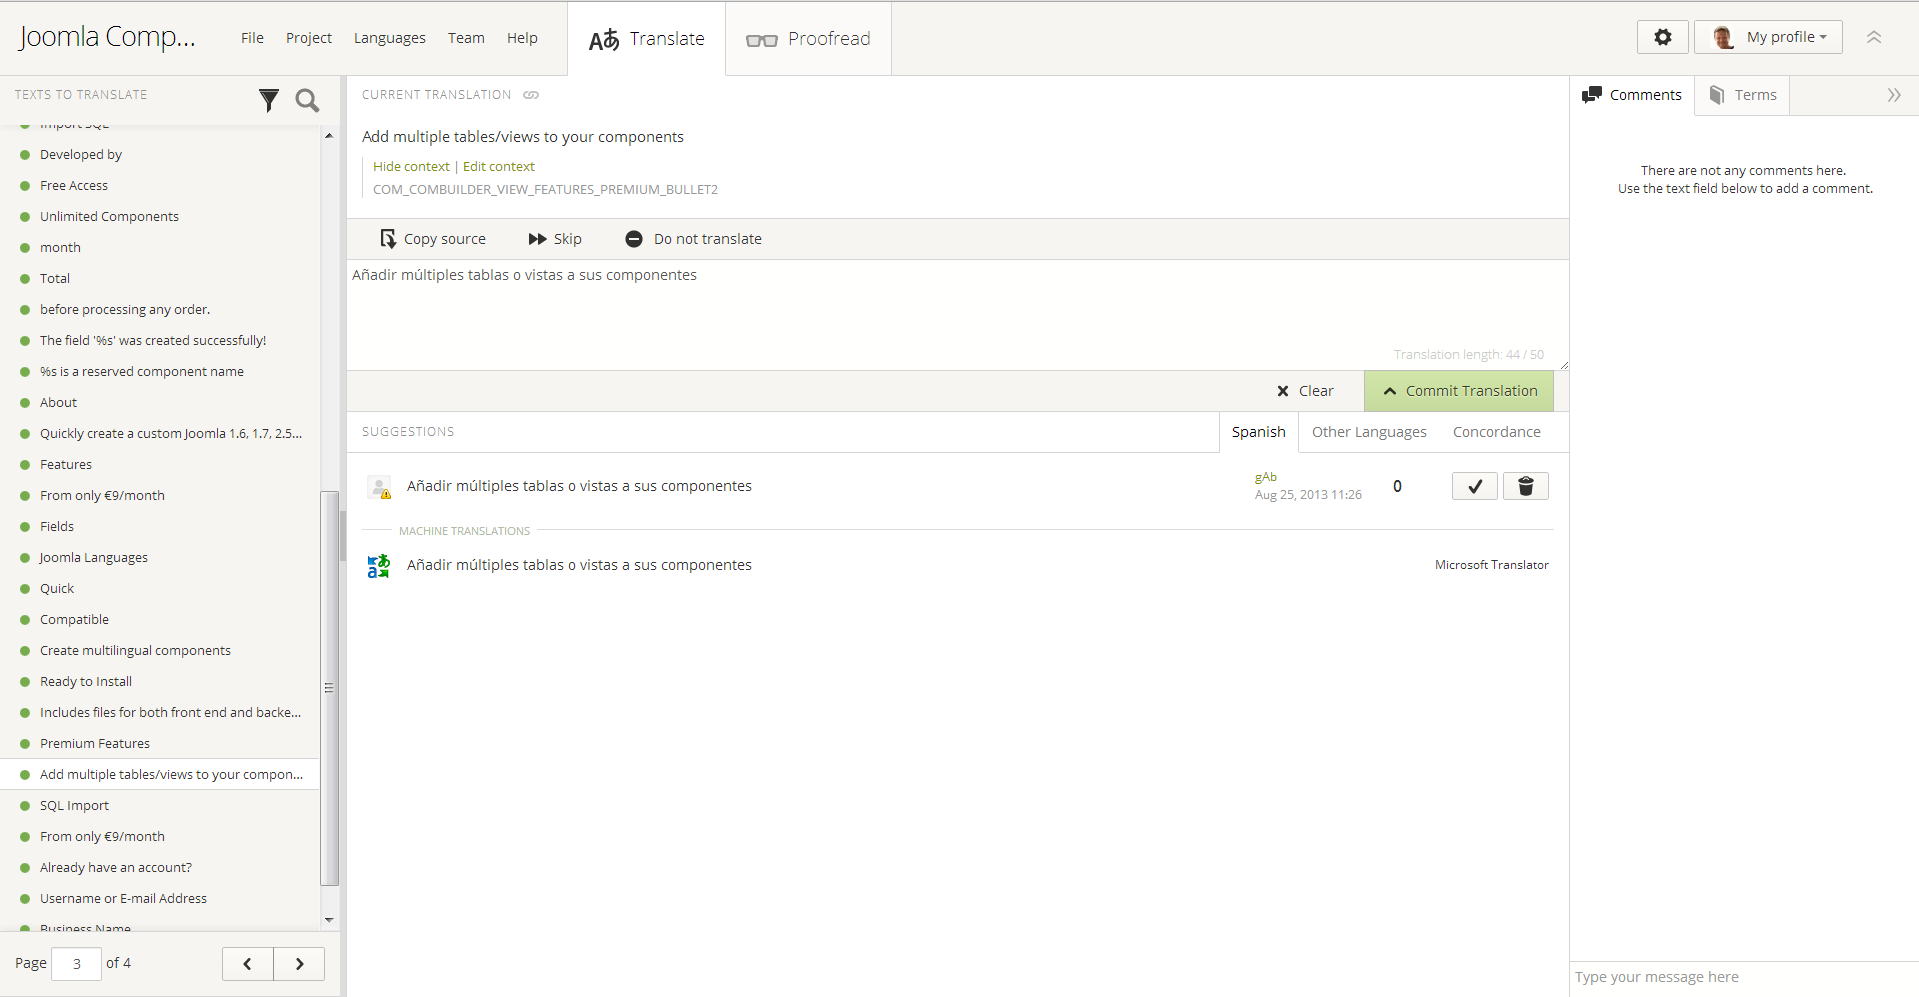
Task: Switch to the Proofread tab
Action: 808,39
